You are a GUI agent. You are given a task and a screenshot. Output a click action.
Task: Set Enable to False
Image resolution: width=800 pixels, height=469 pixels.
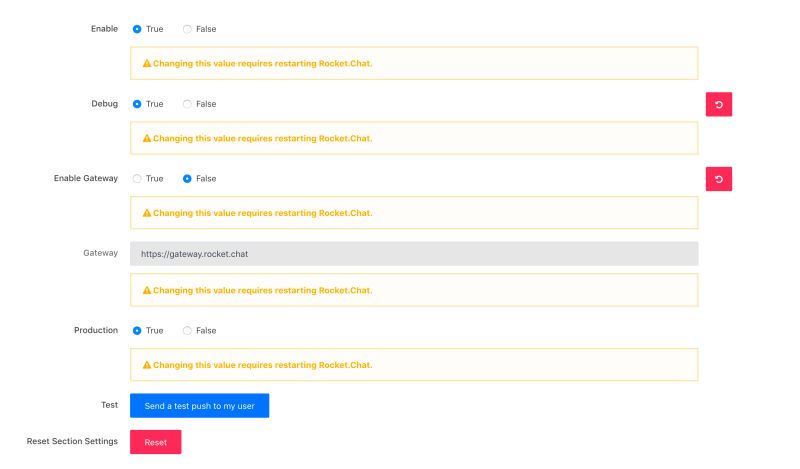(187, 29)
